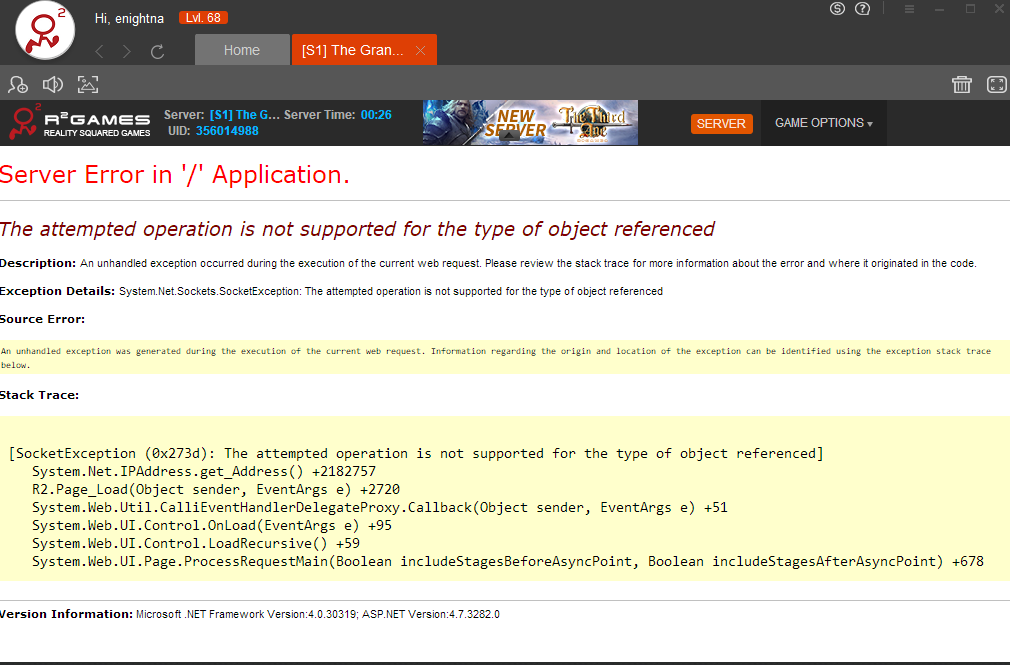Take a screenshot with the picture icon
The image size is (1010, 665).
[x=88, y=85]
